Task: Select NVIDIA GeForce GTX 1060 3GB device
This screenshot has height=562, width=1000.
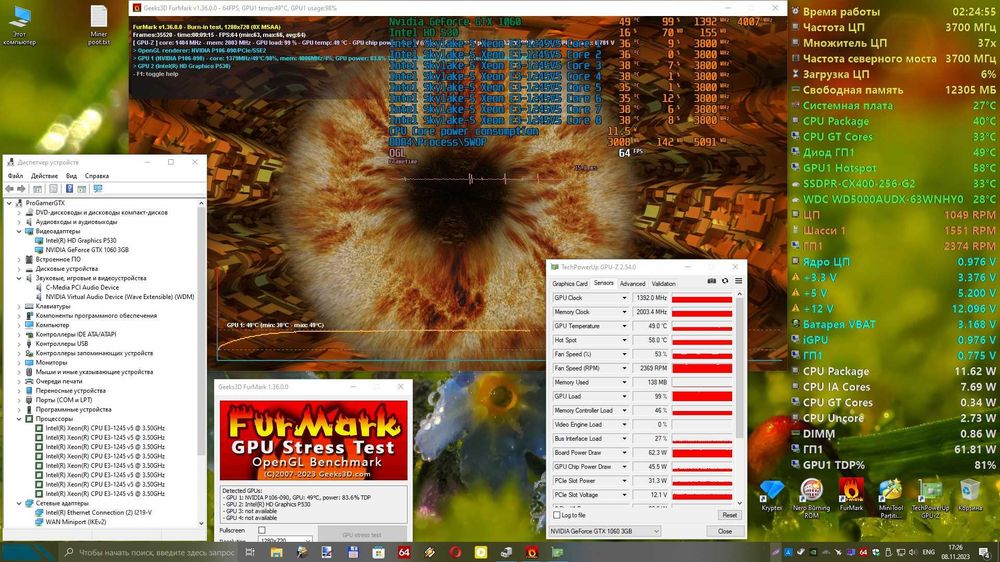Action: click(x=87, y=250)
